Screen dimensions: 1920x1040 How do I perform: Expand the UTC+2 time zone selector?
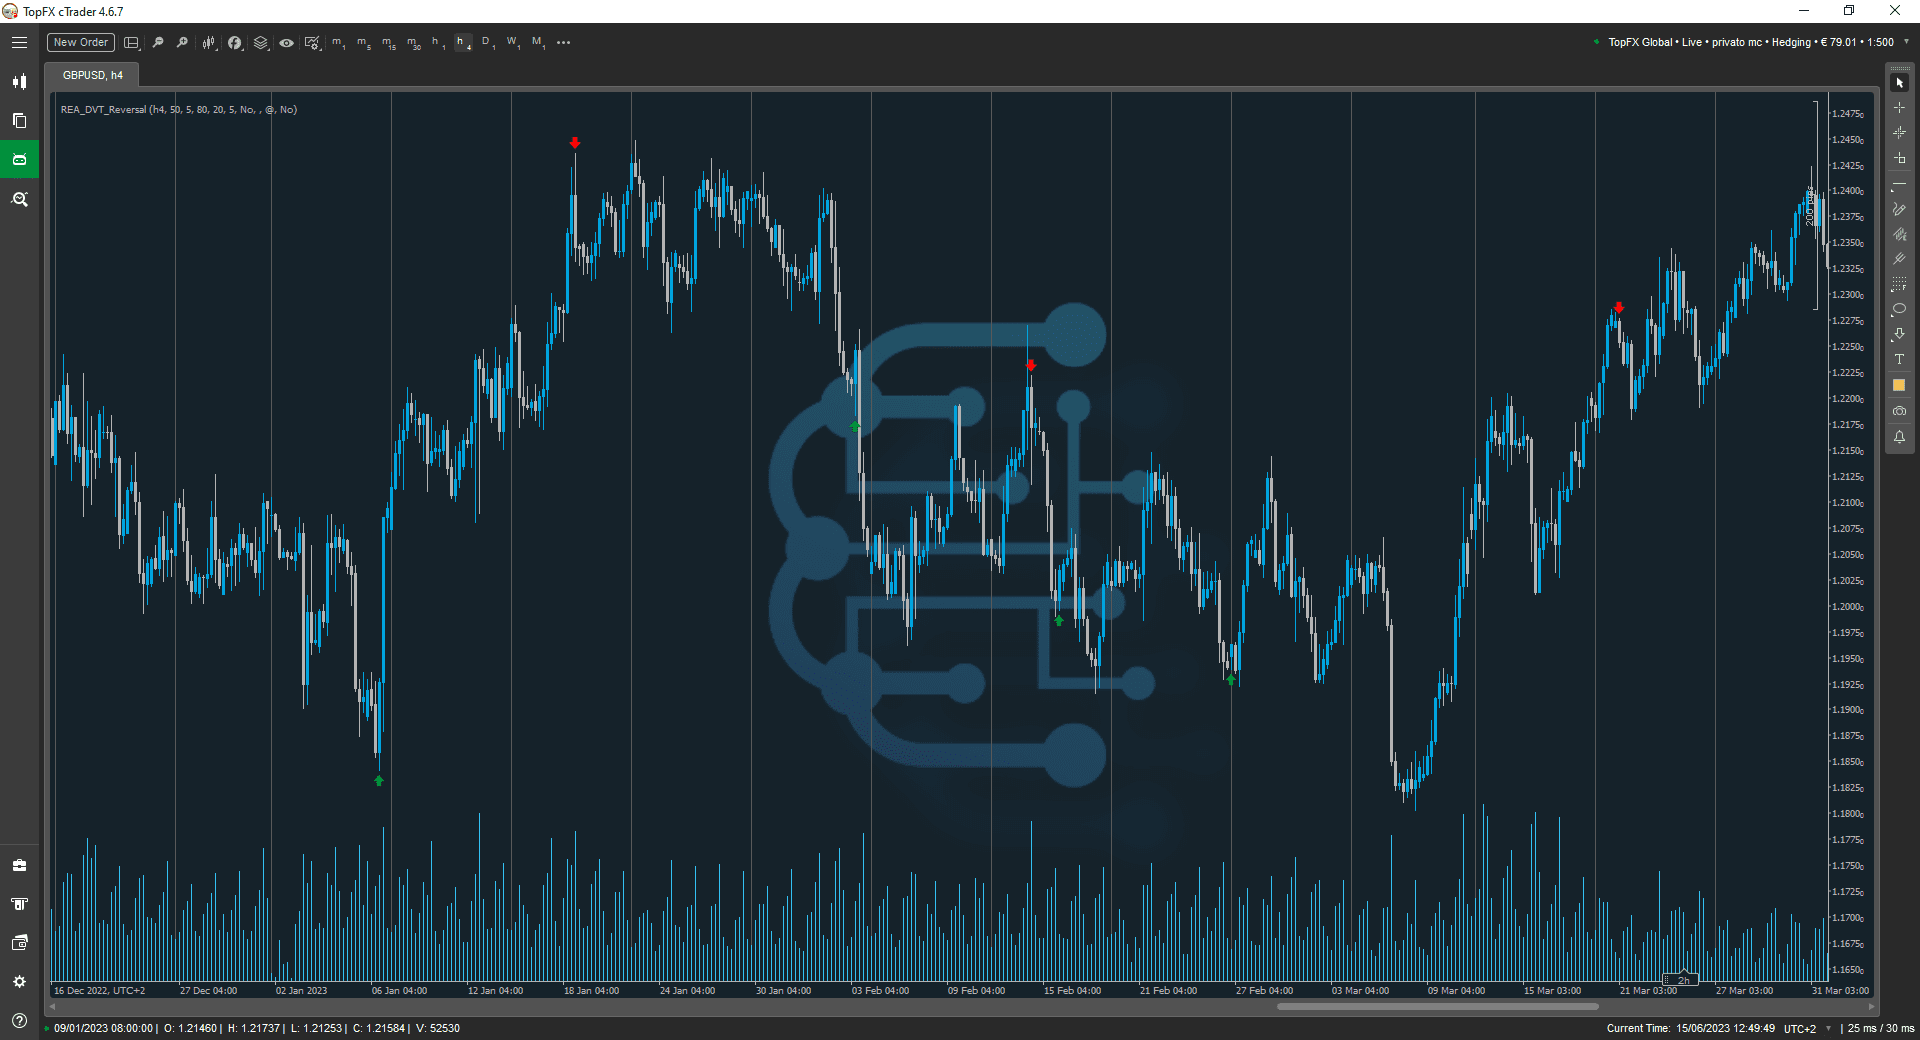[1806, 1028]
